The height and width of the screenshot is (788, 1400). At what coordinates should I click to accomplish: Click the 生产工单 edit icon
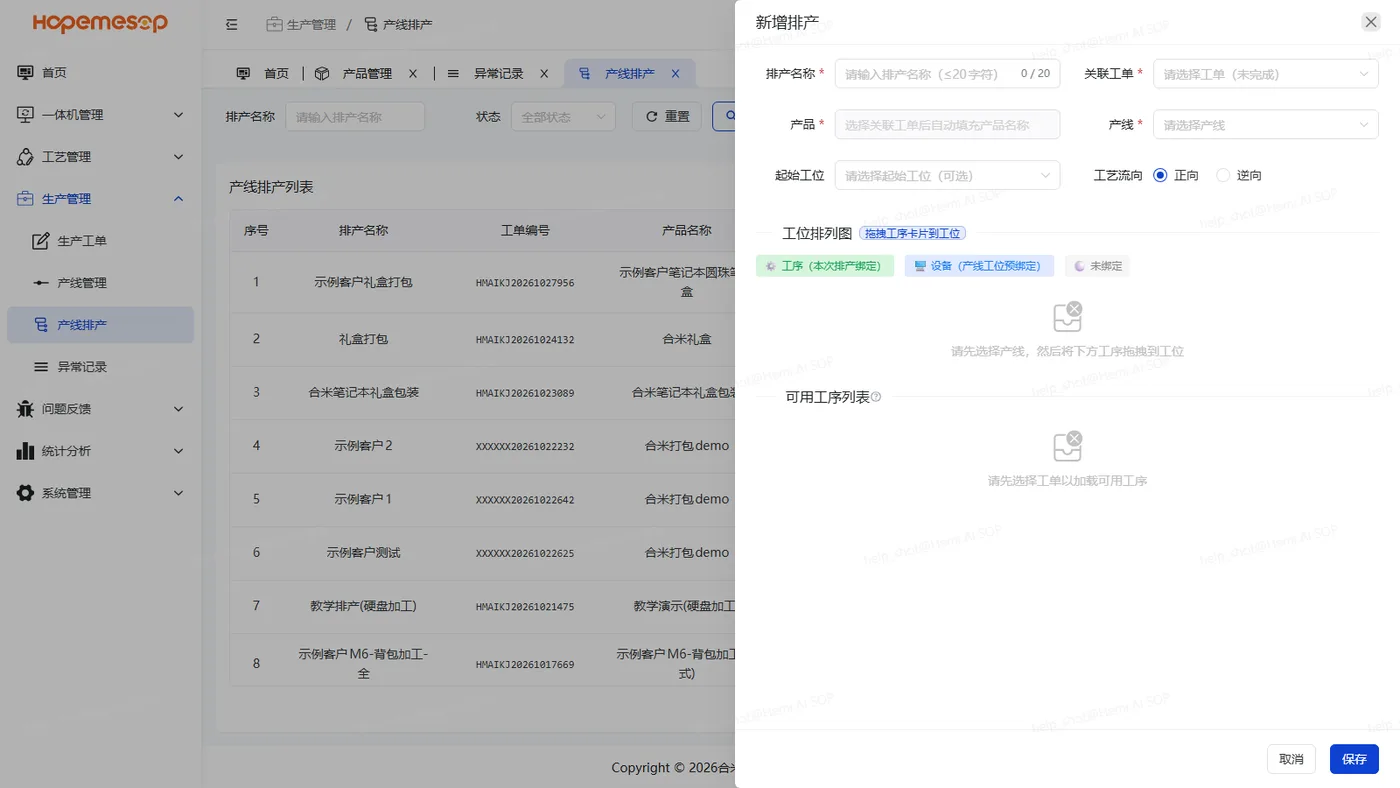click(x=41, y=241)
